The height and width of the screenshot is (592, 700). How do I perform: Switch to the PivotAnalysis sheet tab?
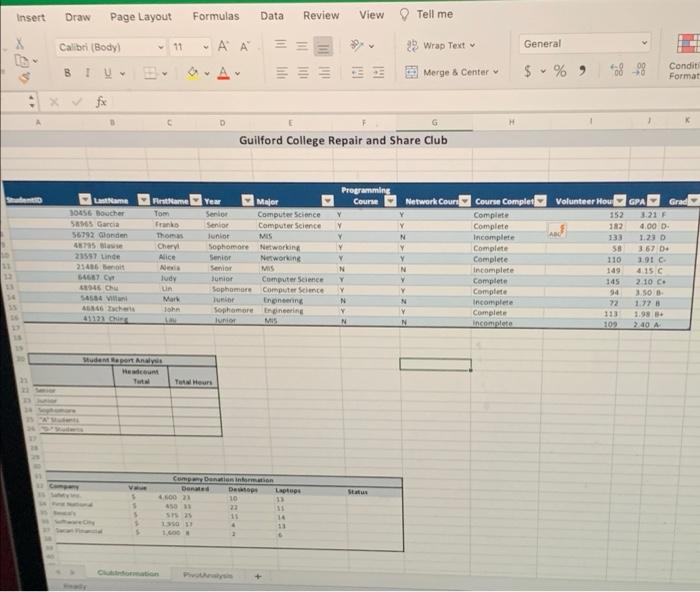point(208,575)
